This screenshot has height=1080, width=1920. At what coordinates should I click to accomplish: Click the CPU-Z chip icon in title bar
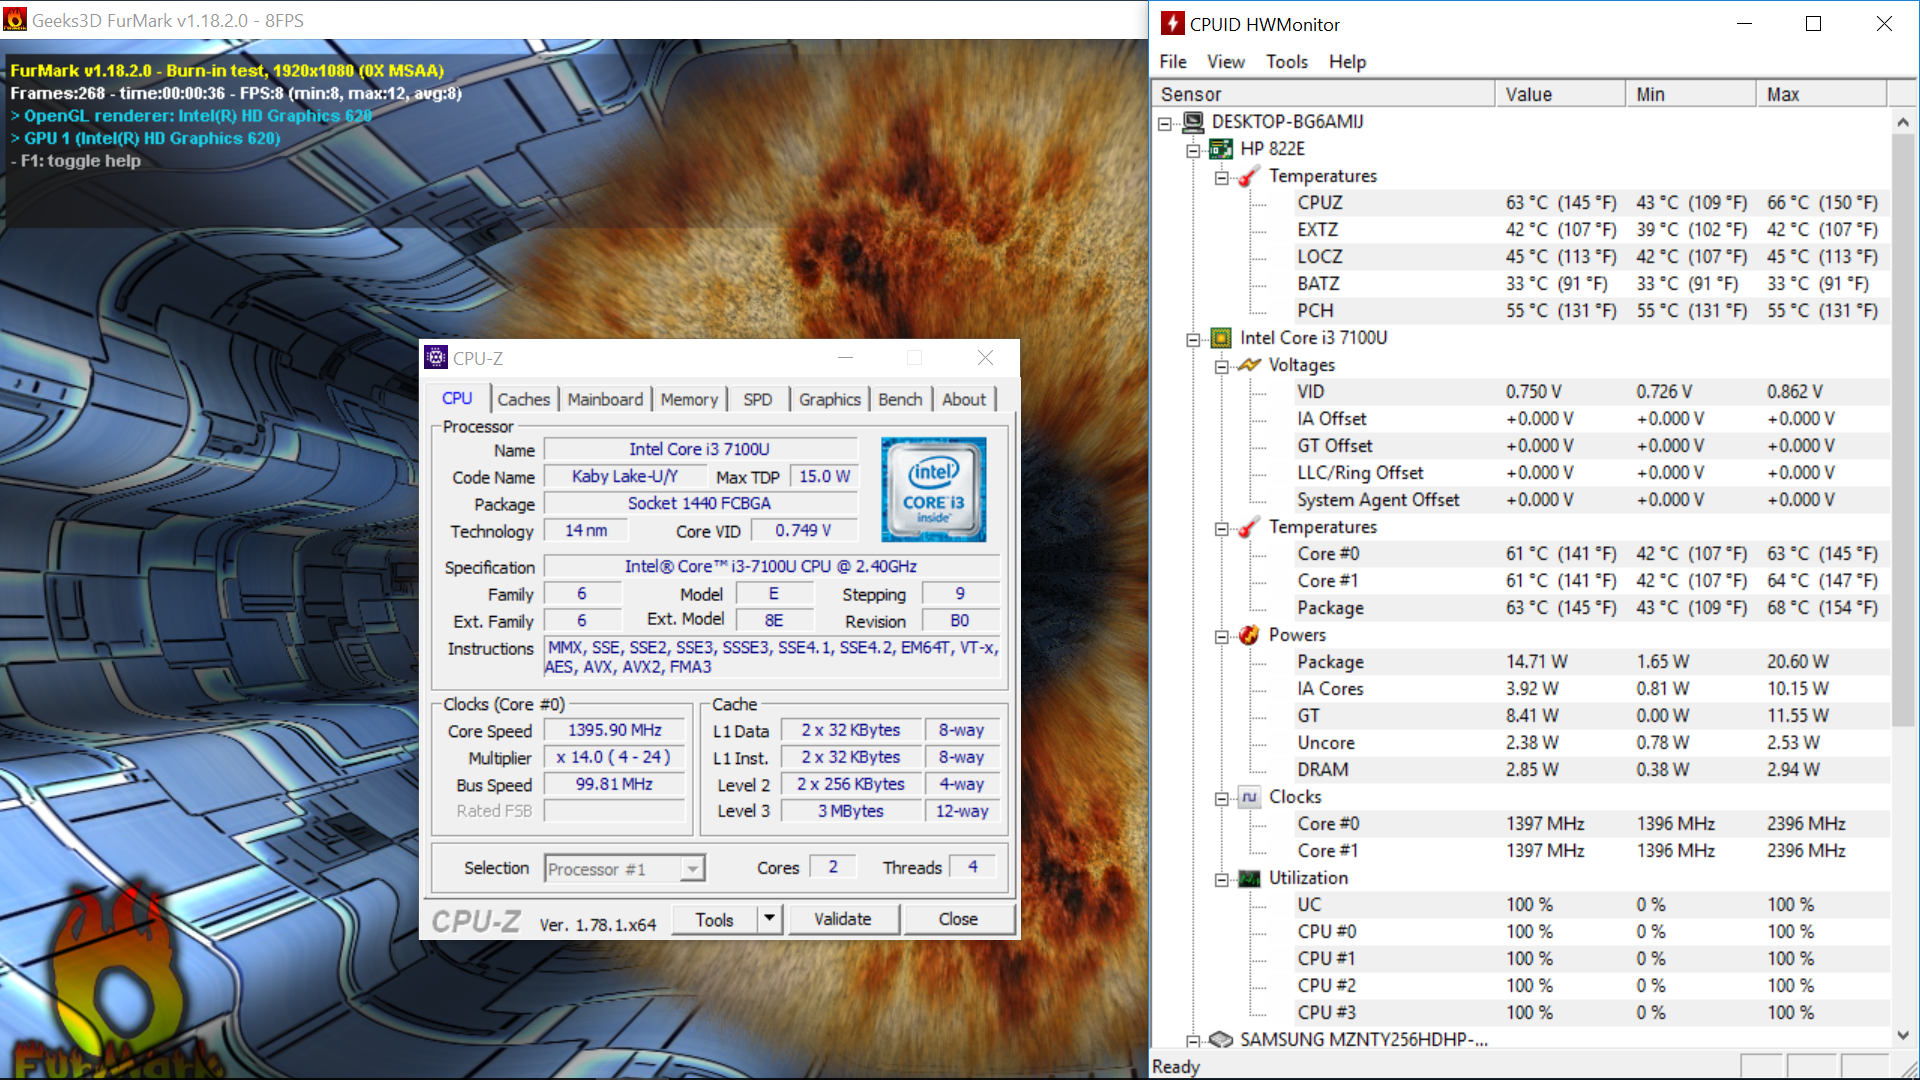coord(436,358)
